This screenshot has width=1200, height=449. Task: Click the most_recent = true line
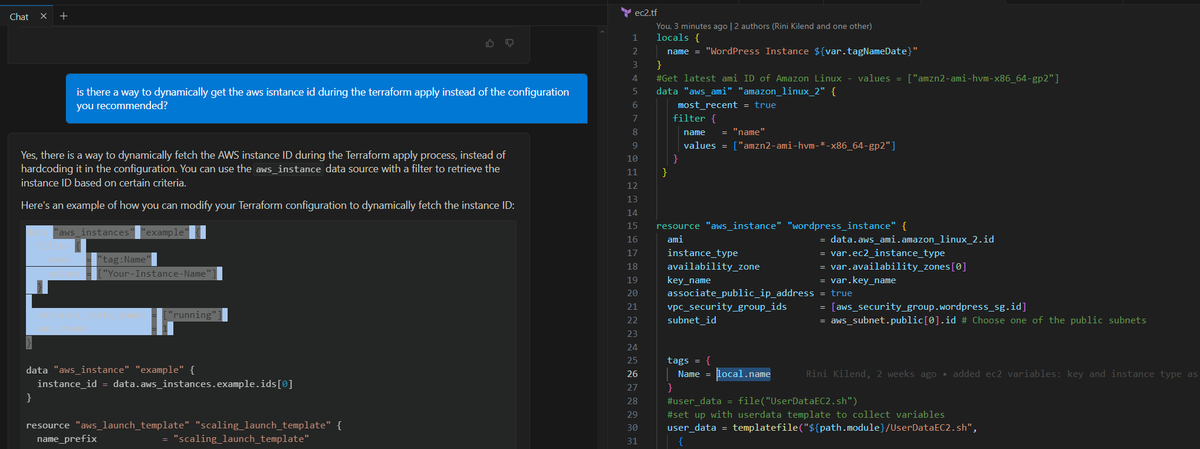tap(726, 105)
